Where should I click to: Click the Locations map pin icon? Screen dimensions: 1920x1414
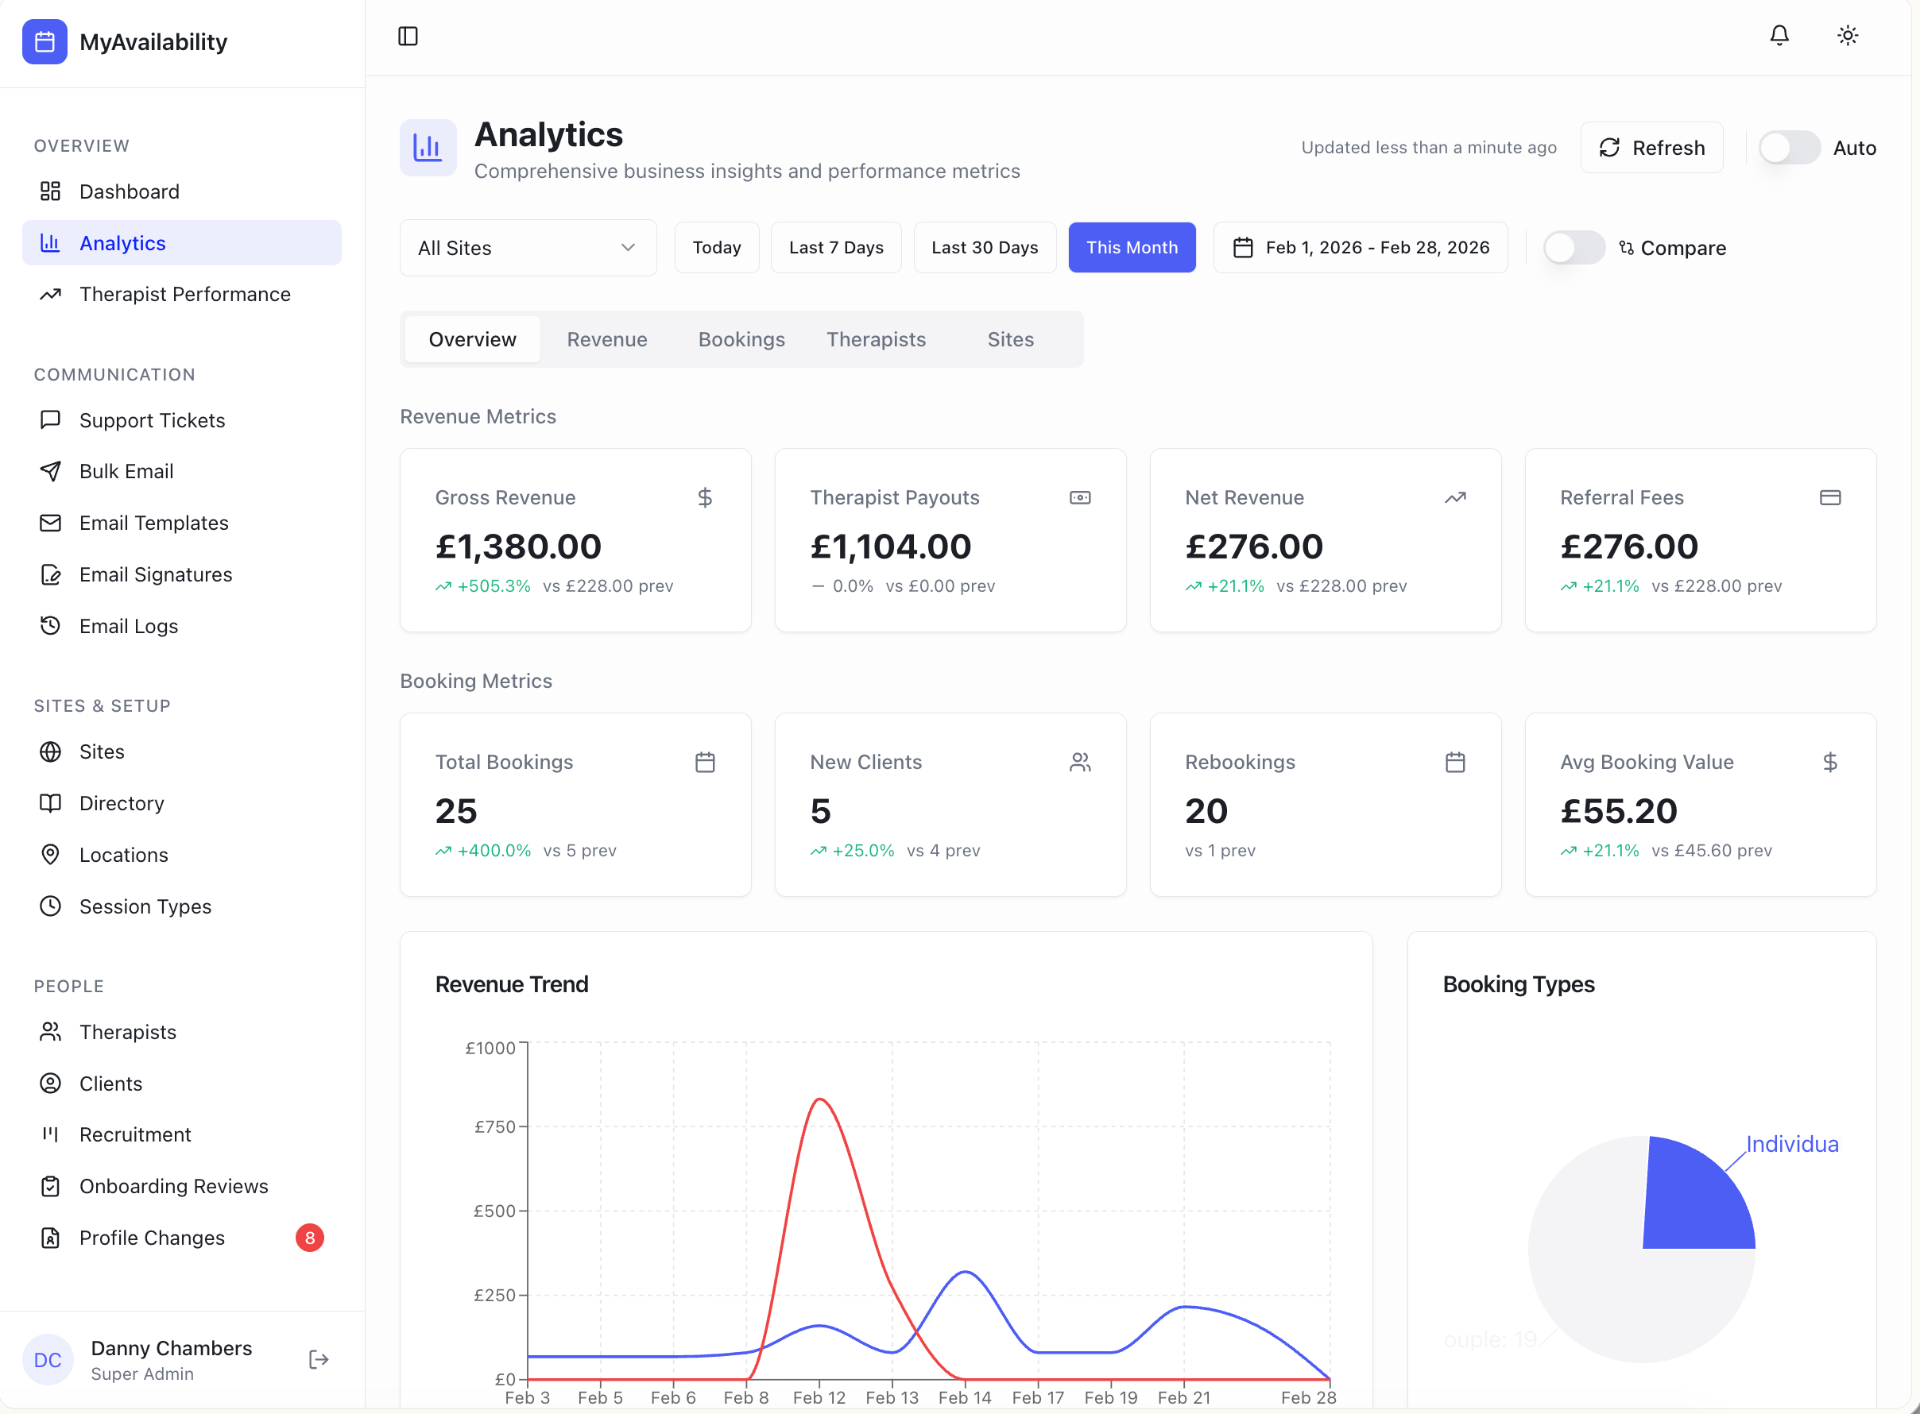pyautogui.click(x=50, y=855)
